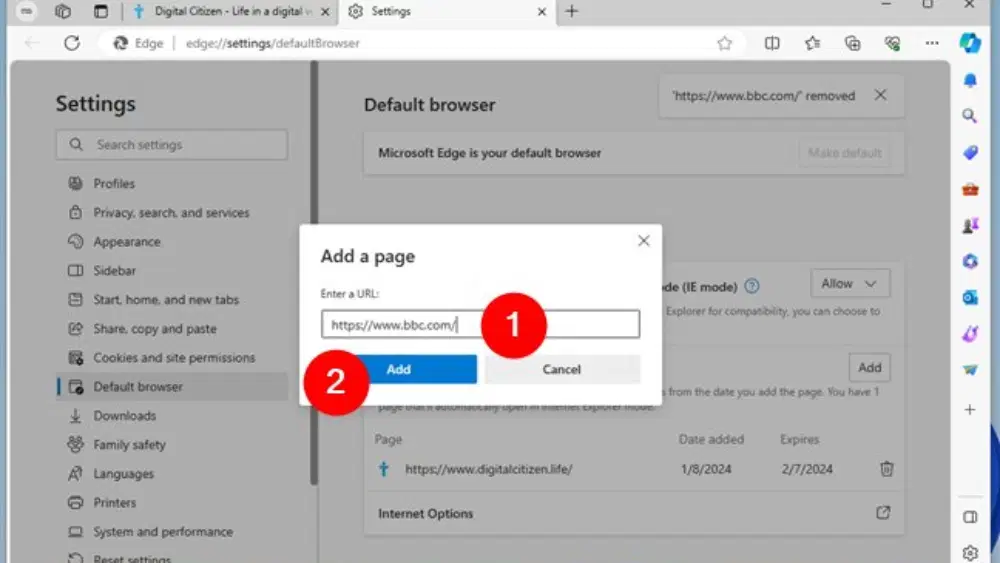Viewport: 1000px width, 563px height.
Task: Select Default browser in settings menu
Action: click(x=172, y=386)
